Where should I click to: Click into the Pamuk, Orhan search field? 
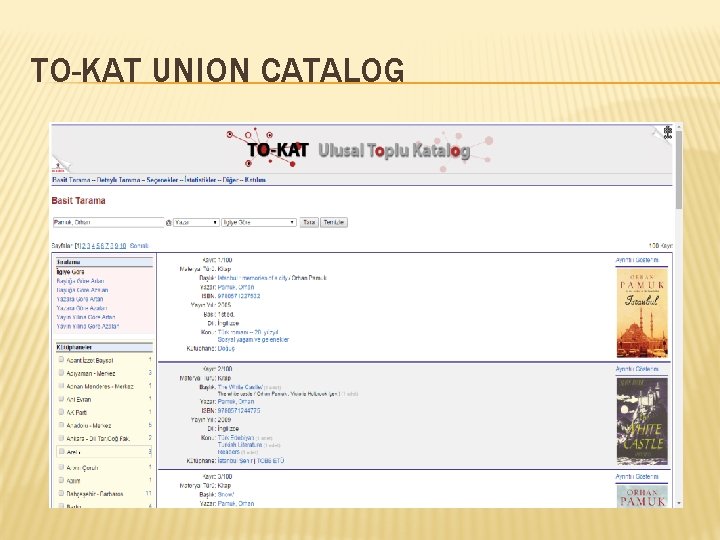click(x=108, y=222)
